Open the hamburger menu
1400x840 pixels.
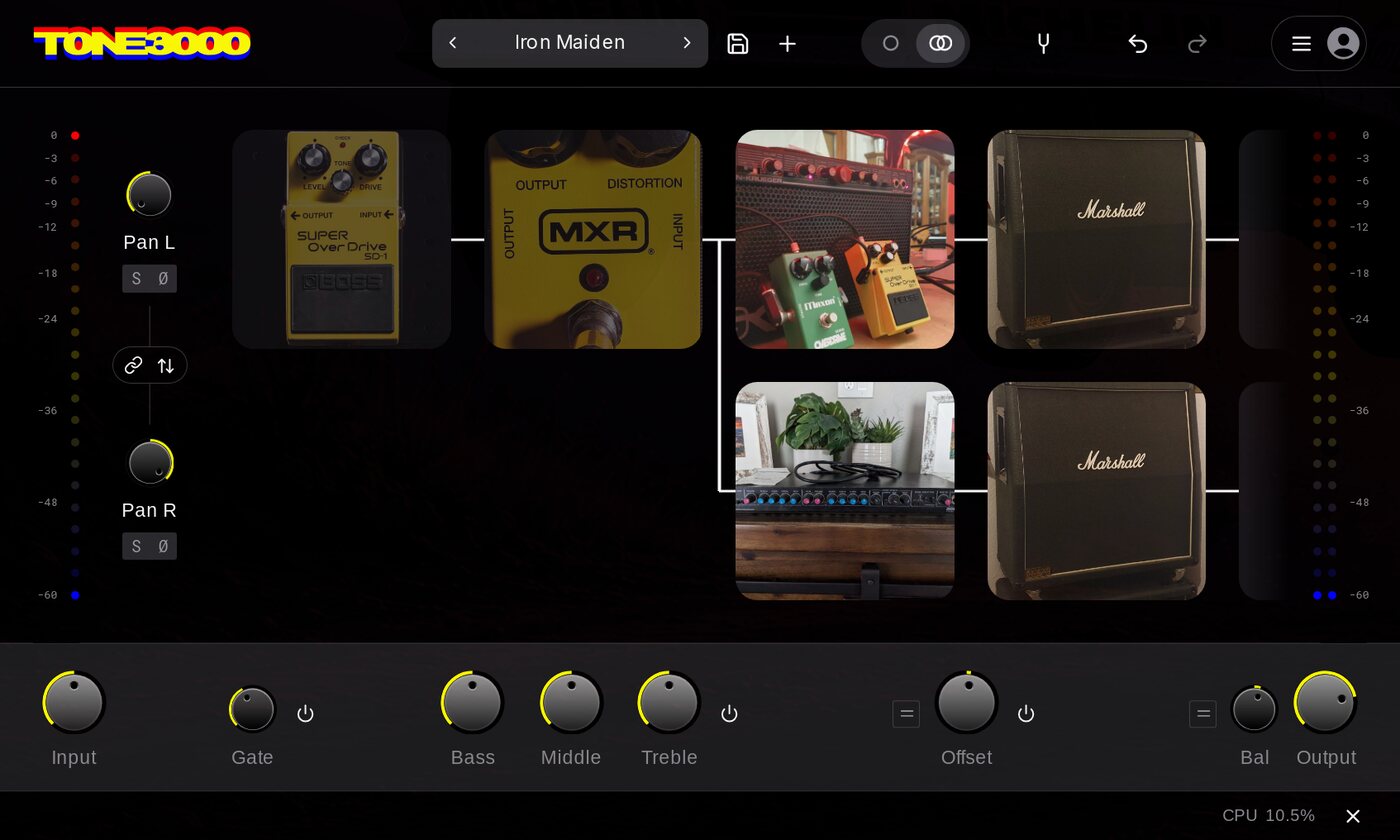[x=1301, y=43]
